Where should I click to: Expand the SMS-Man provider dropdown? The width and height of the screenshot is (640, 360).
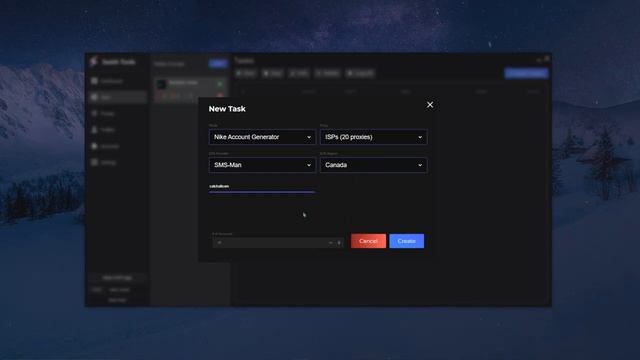click(x=262, y=165)
